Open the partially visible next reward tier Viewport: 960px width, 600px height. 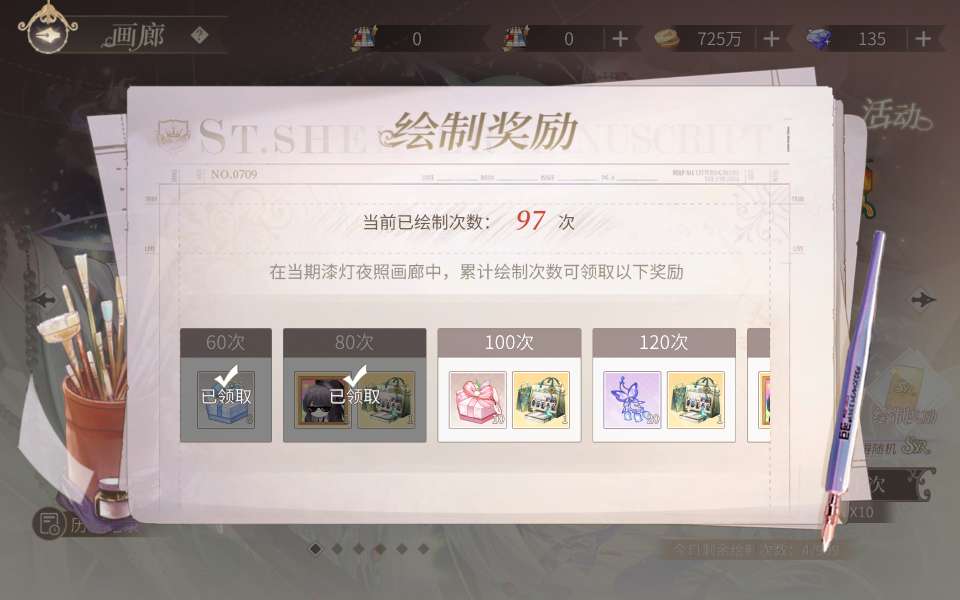[759, 385]
